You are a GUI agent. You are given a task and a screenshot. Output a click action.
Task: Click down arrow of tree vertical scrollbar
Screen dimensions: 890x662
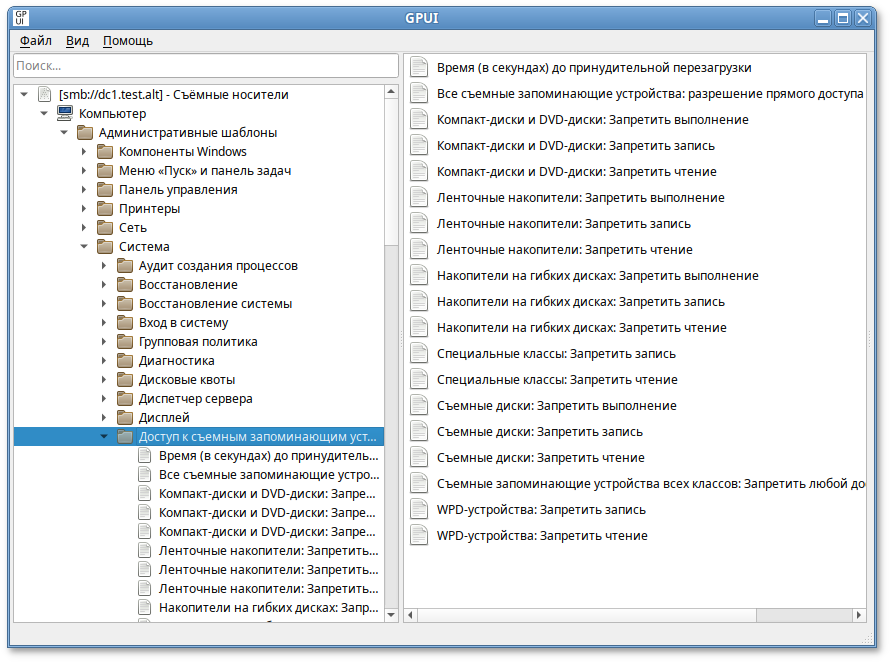point(391,615)
